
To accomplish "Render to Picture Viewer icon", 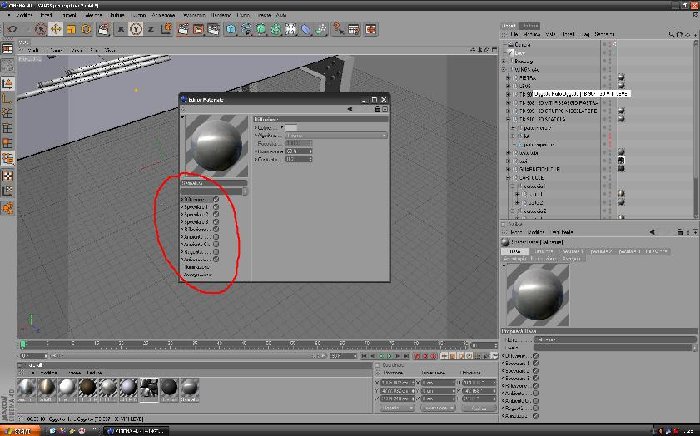I will [x=198, y=29].
